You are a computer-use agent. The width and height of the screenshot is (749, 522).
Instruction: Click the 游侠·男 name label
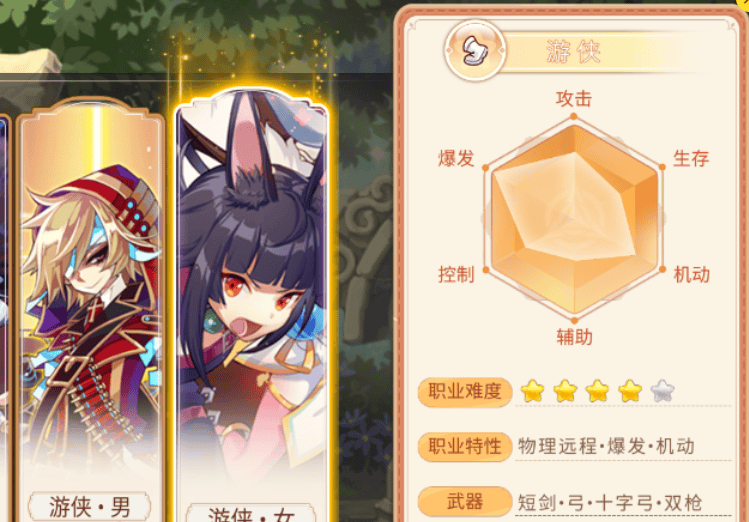(x=90, y=506)
